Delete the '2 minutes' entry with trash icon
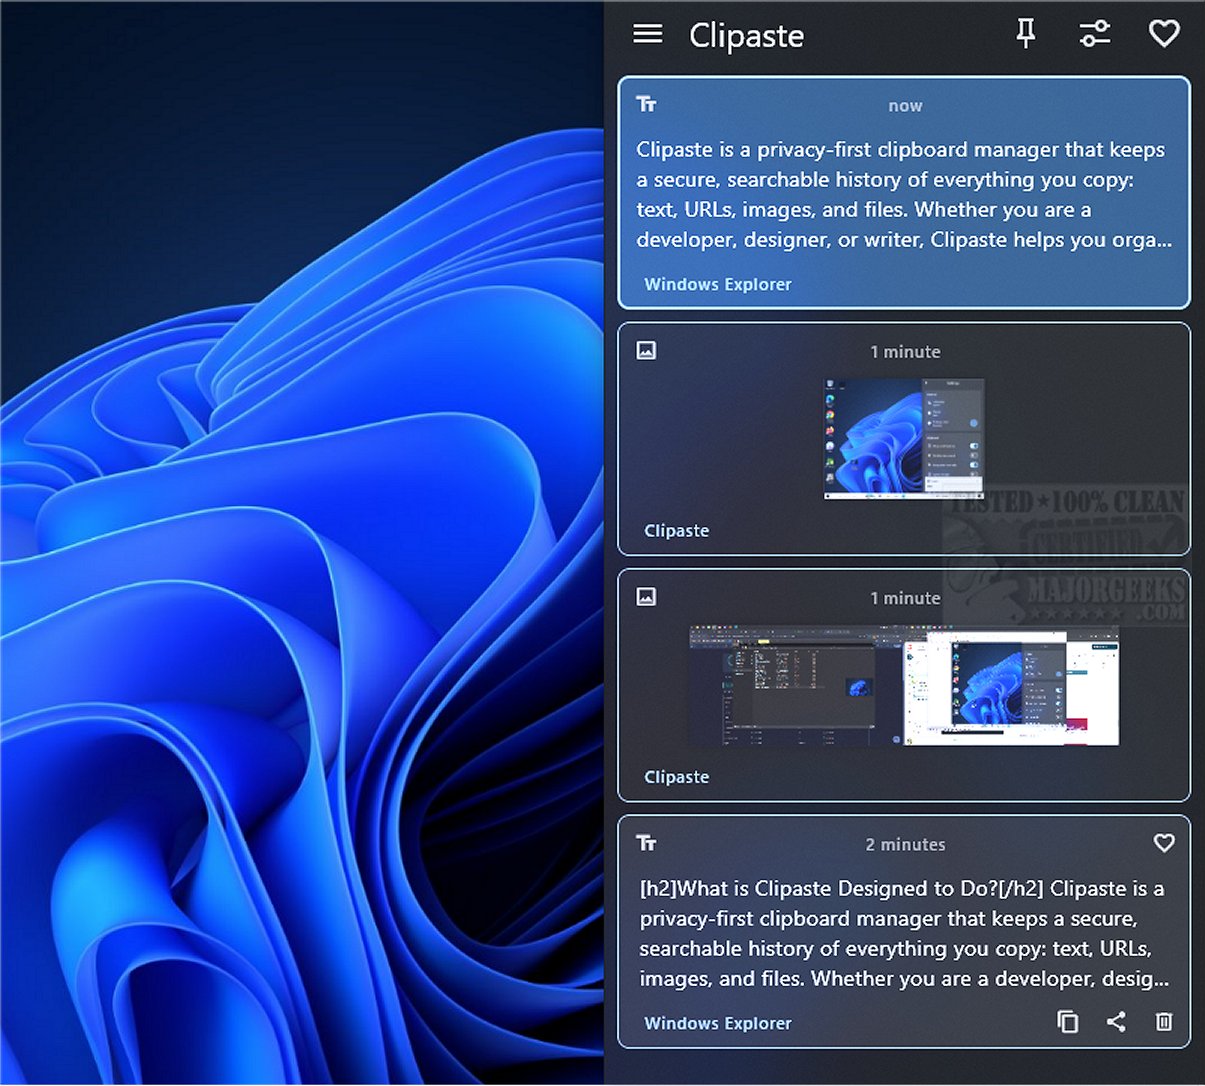1205x1086 pixels. (x=1164, y=1021)
